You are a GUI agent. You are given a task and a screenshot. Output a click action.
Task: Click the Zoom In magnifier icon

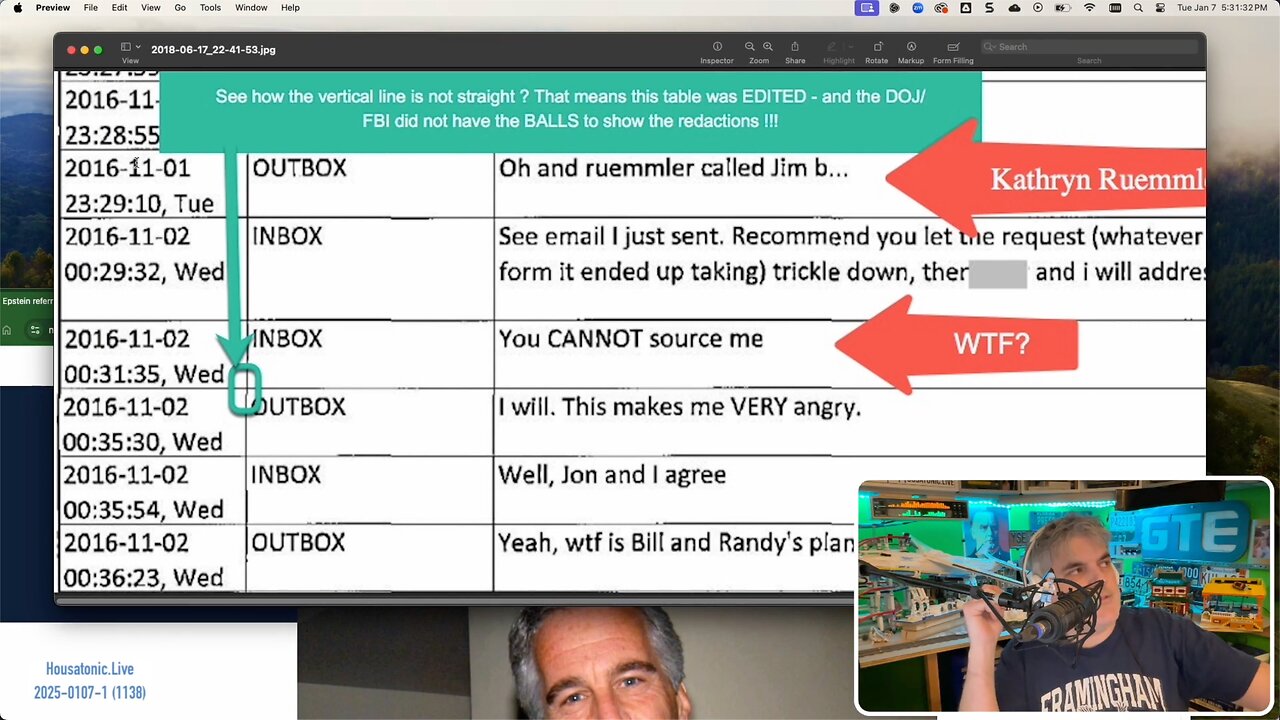pyautogui.click(x=768, y=47)
